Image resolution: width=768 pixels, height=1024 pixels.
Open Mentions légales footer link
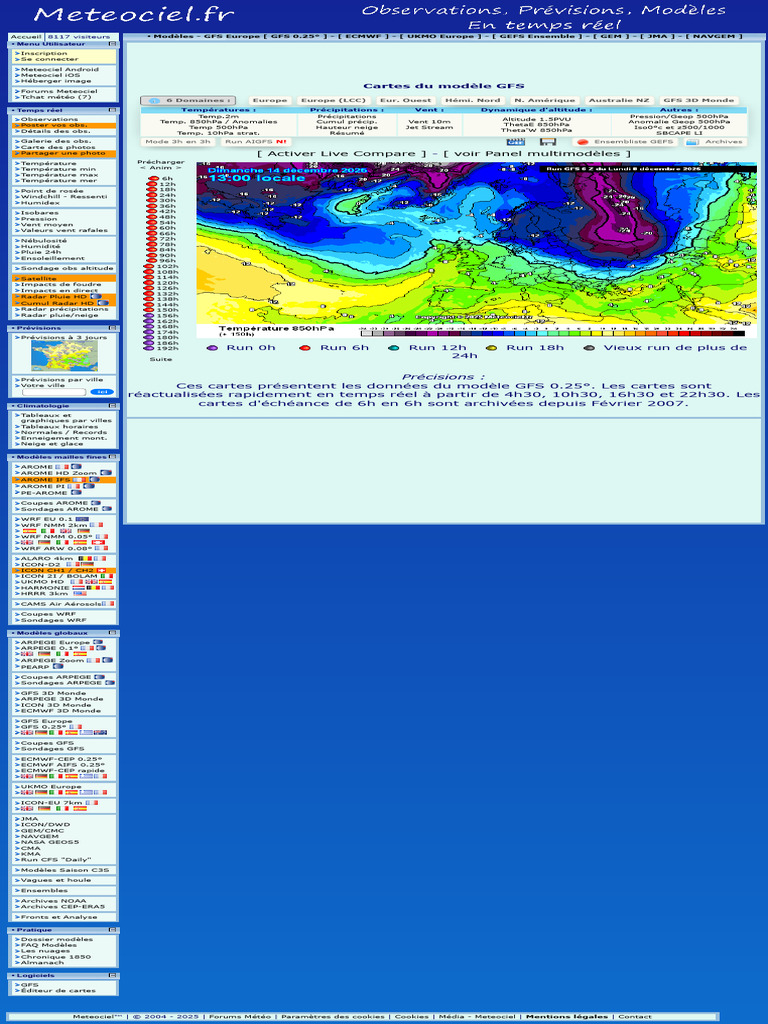567,1017
